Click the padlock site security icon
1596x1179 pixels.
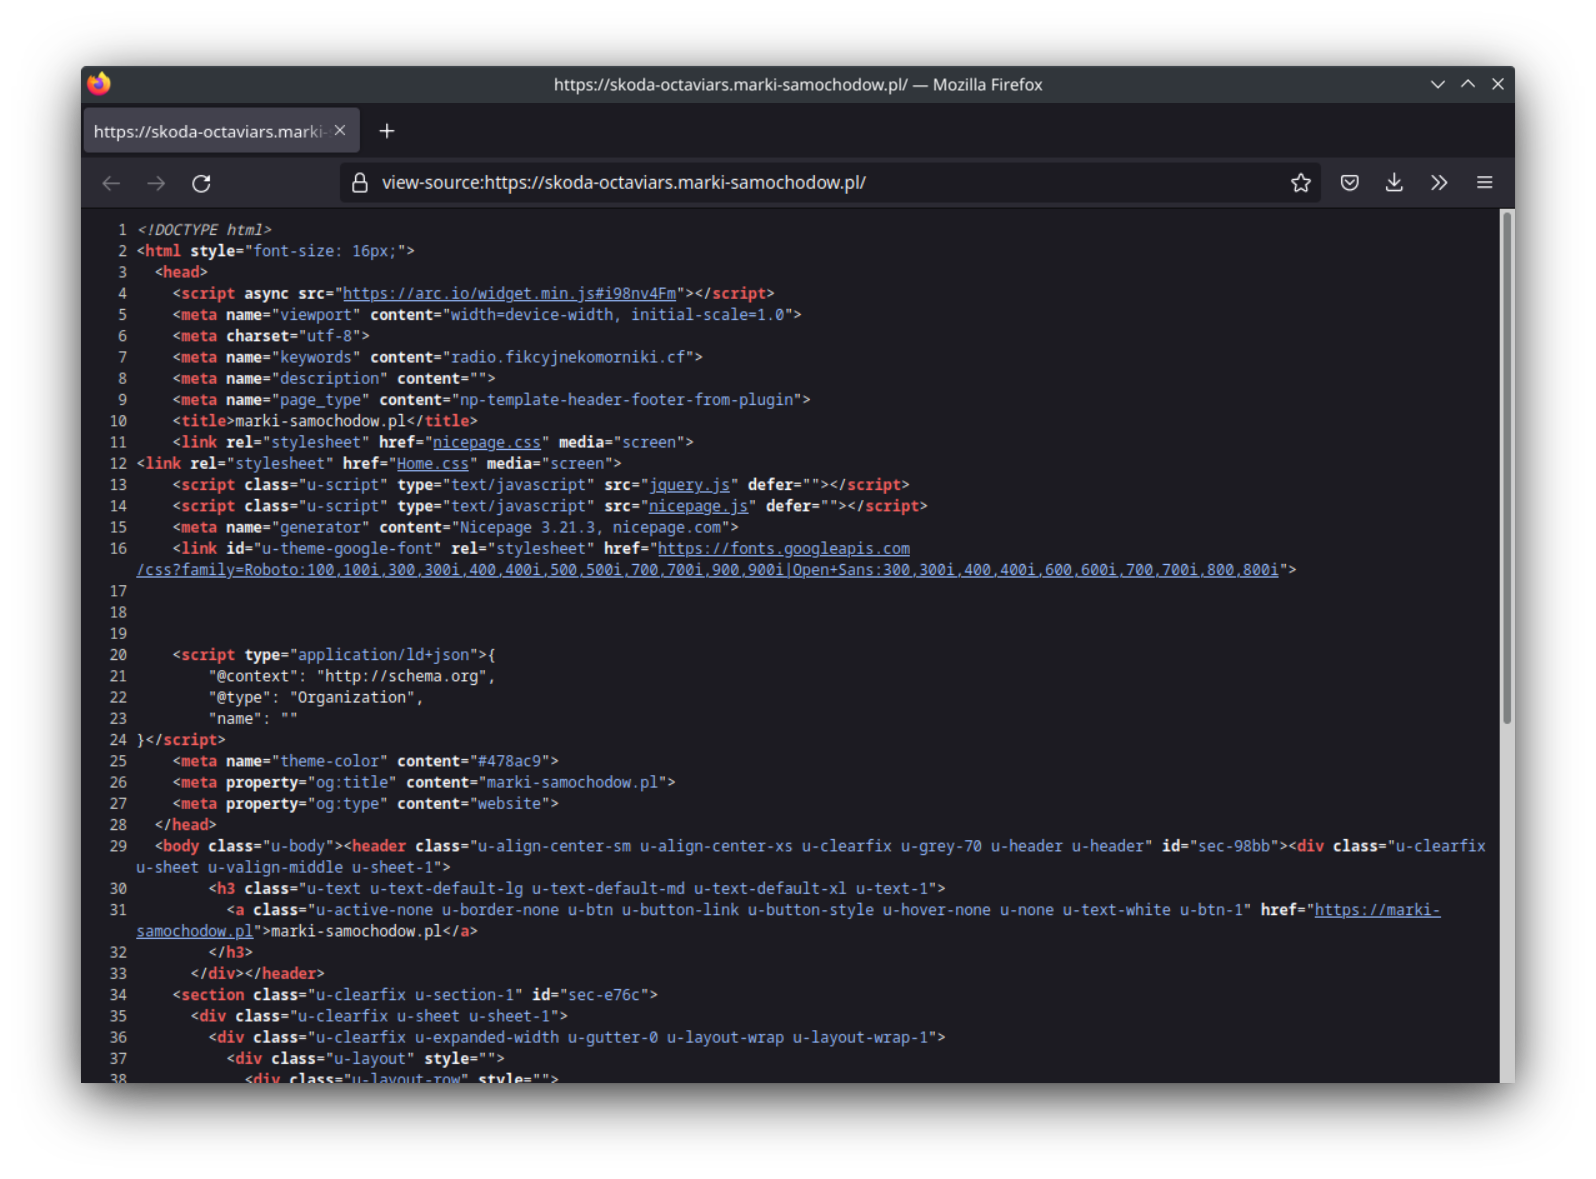360,183
